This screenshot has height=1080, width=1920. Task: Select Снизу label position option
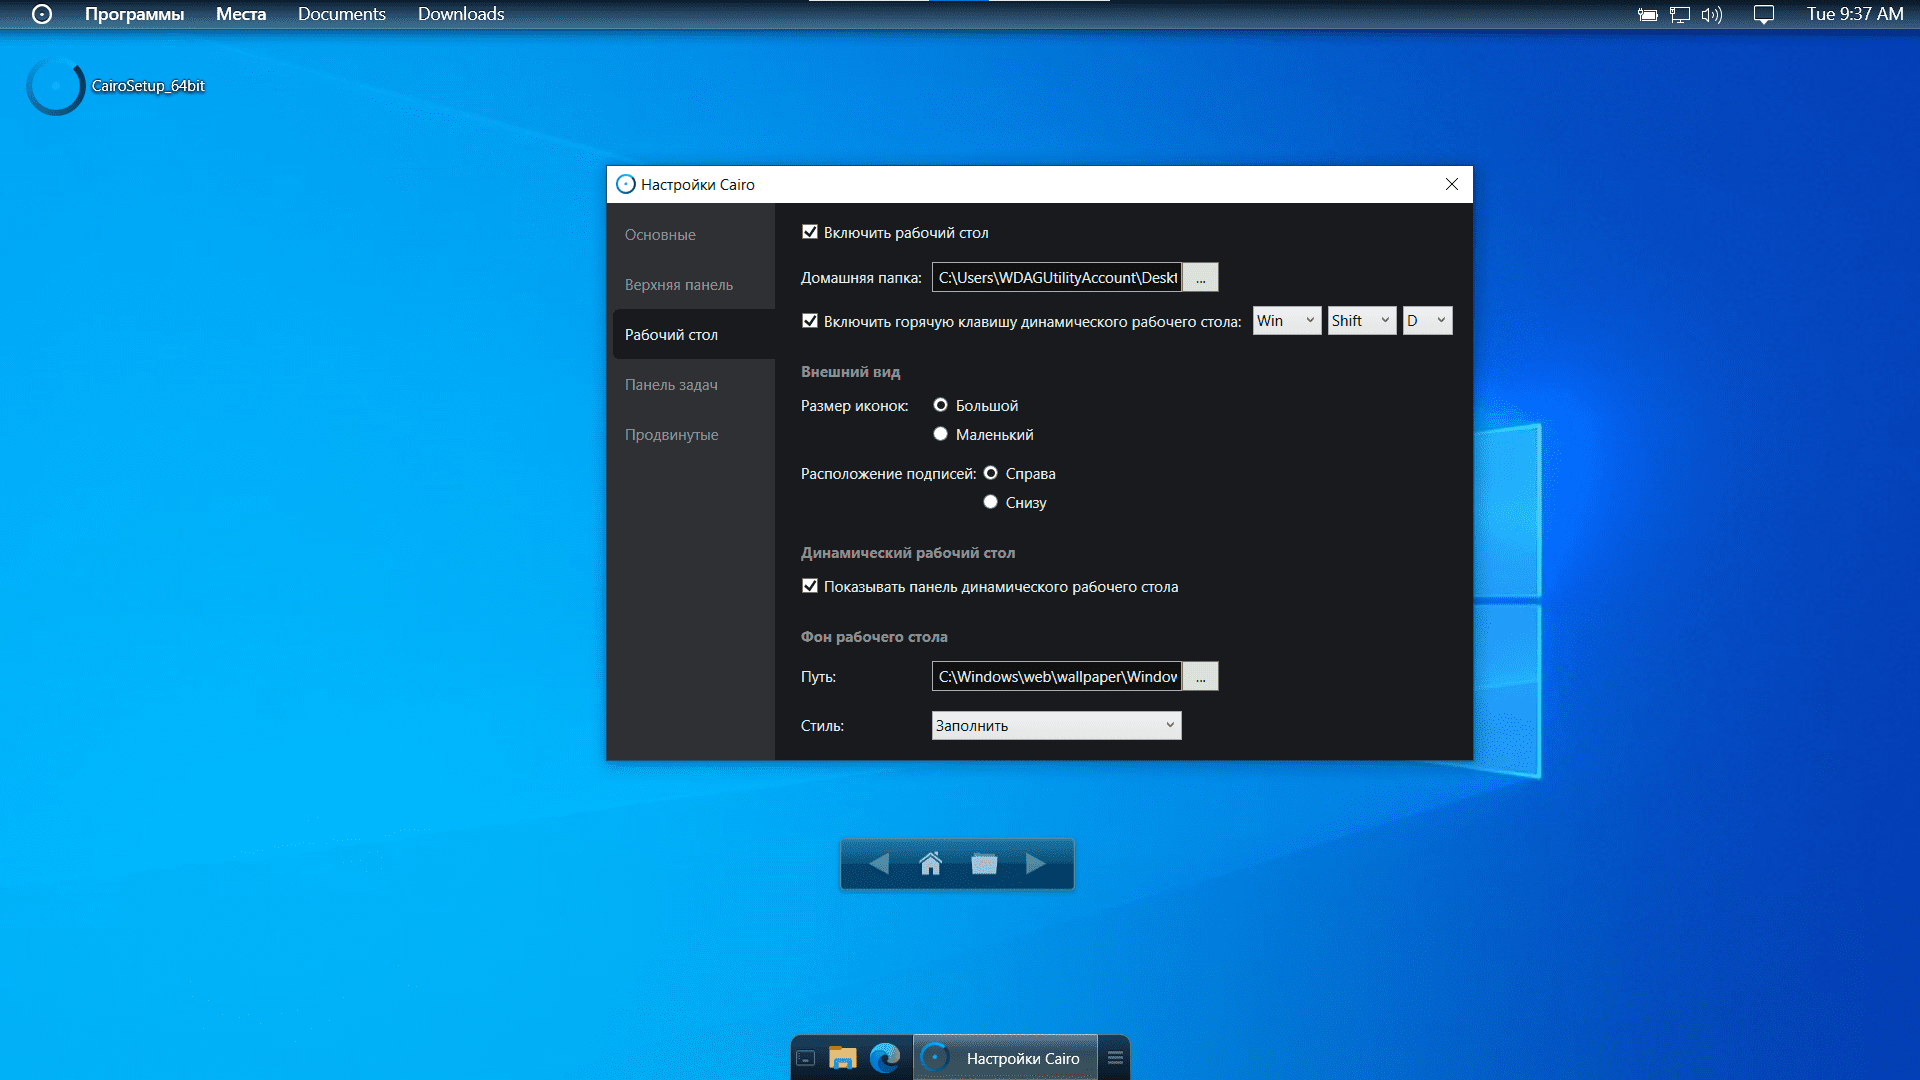click(x=990, y=502)
